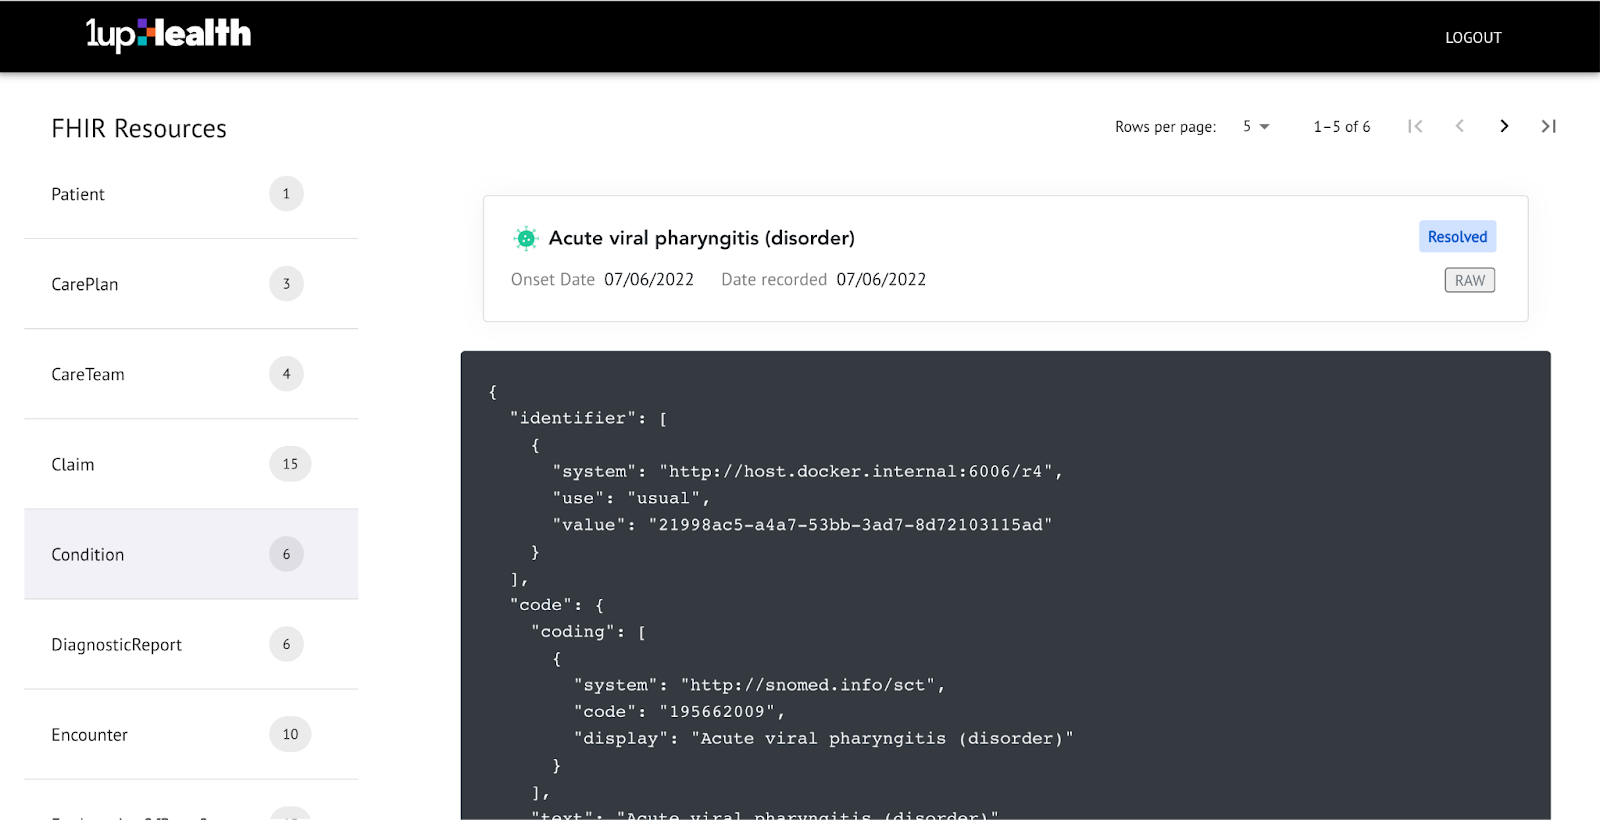Click the "use": "usual" line
The width and height of the screenshot is (1600, 820).
click(x=631, y=498)
